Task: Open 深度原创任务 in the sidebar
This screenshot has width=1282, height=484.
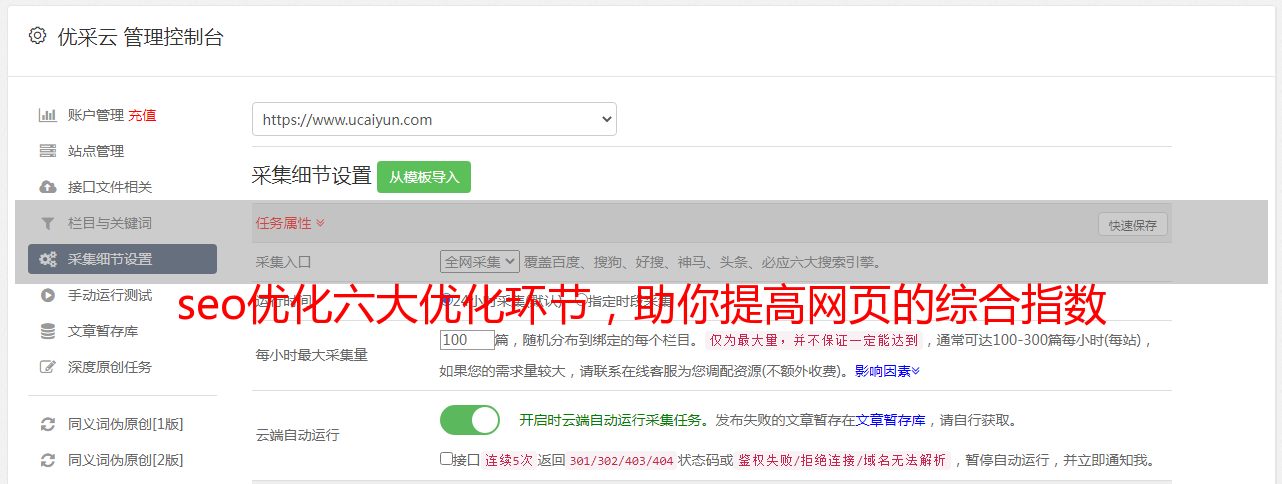Action: coord(110,367)
